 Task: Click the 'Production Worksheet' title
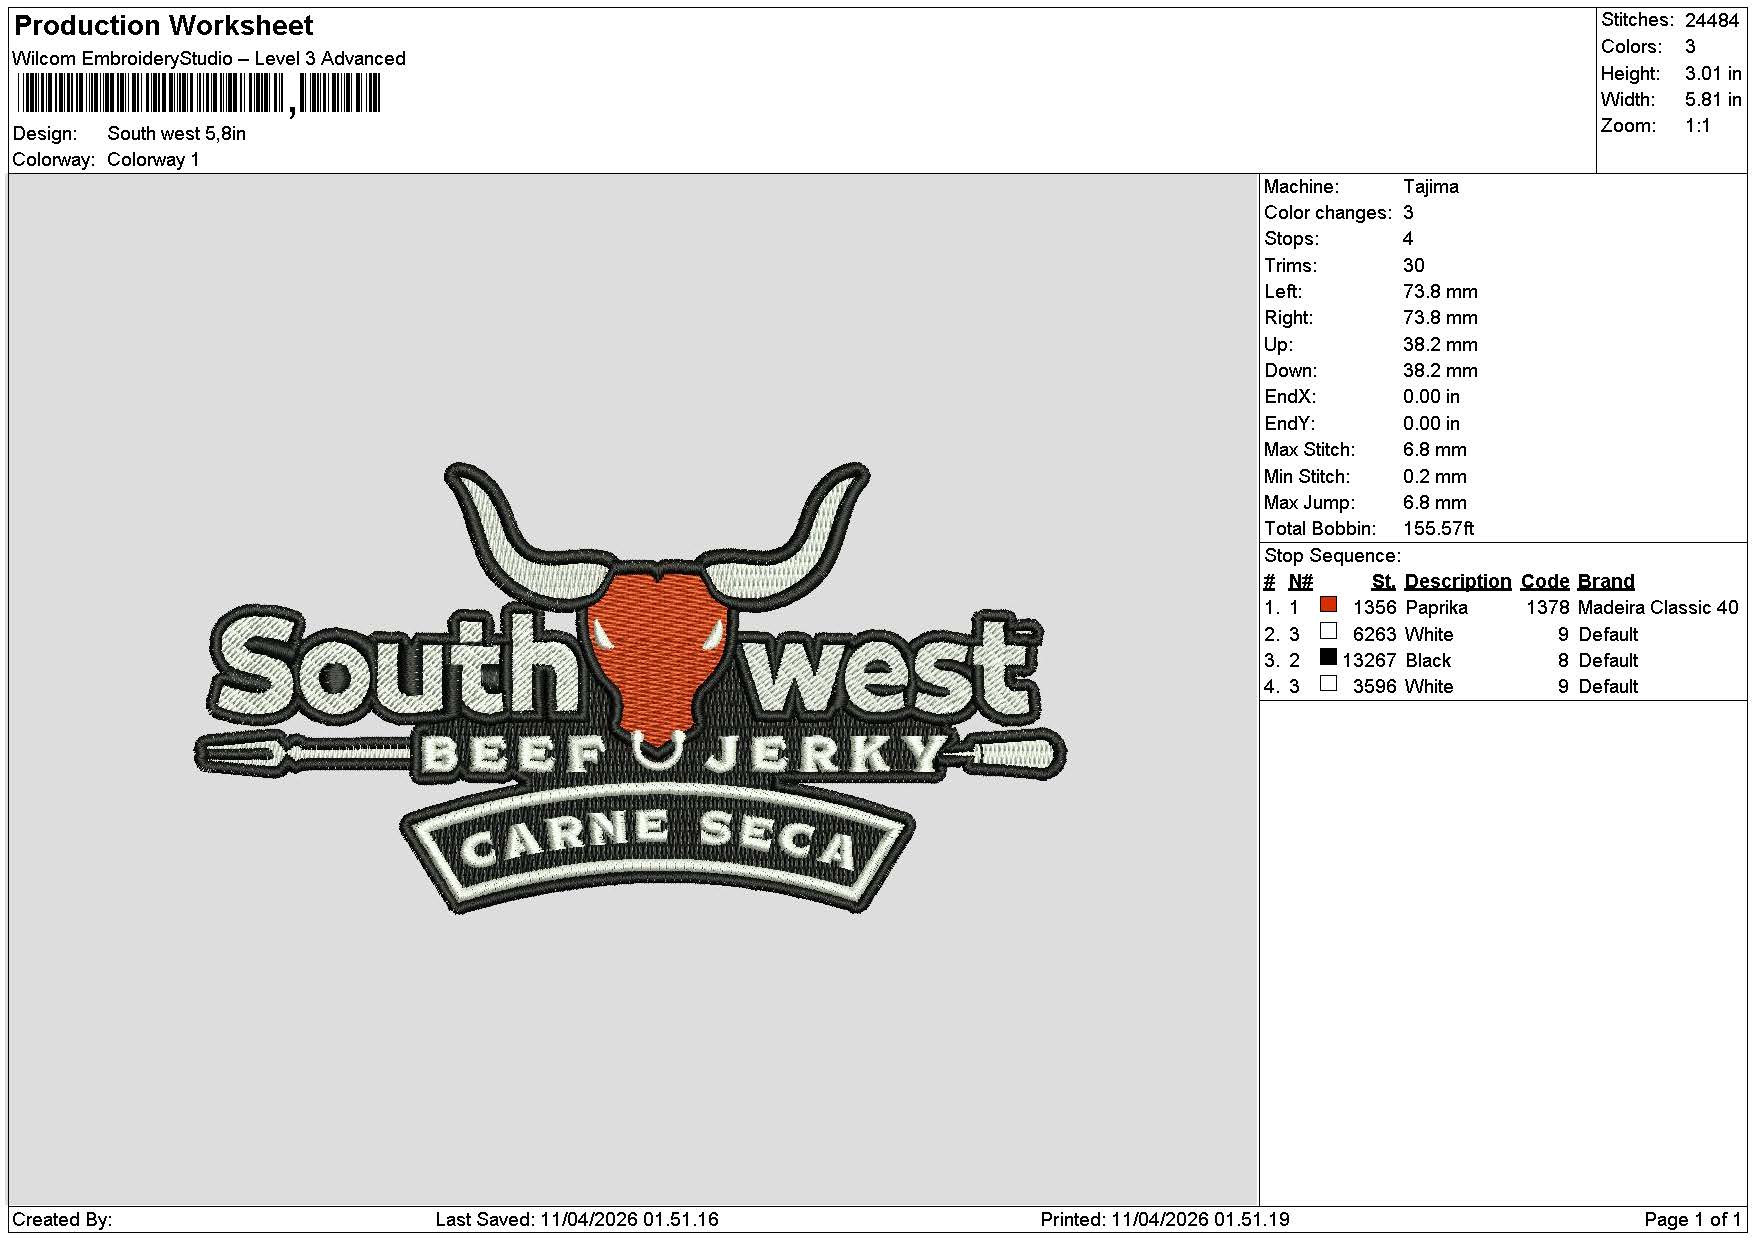click(x=164, y=26)
